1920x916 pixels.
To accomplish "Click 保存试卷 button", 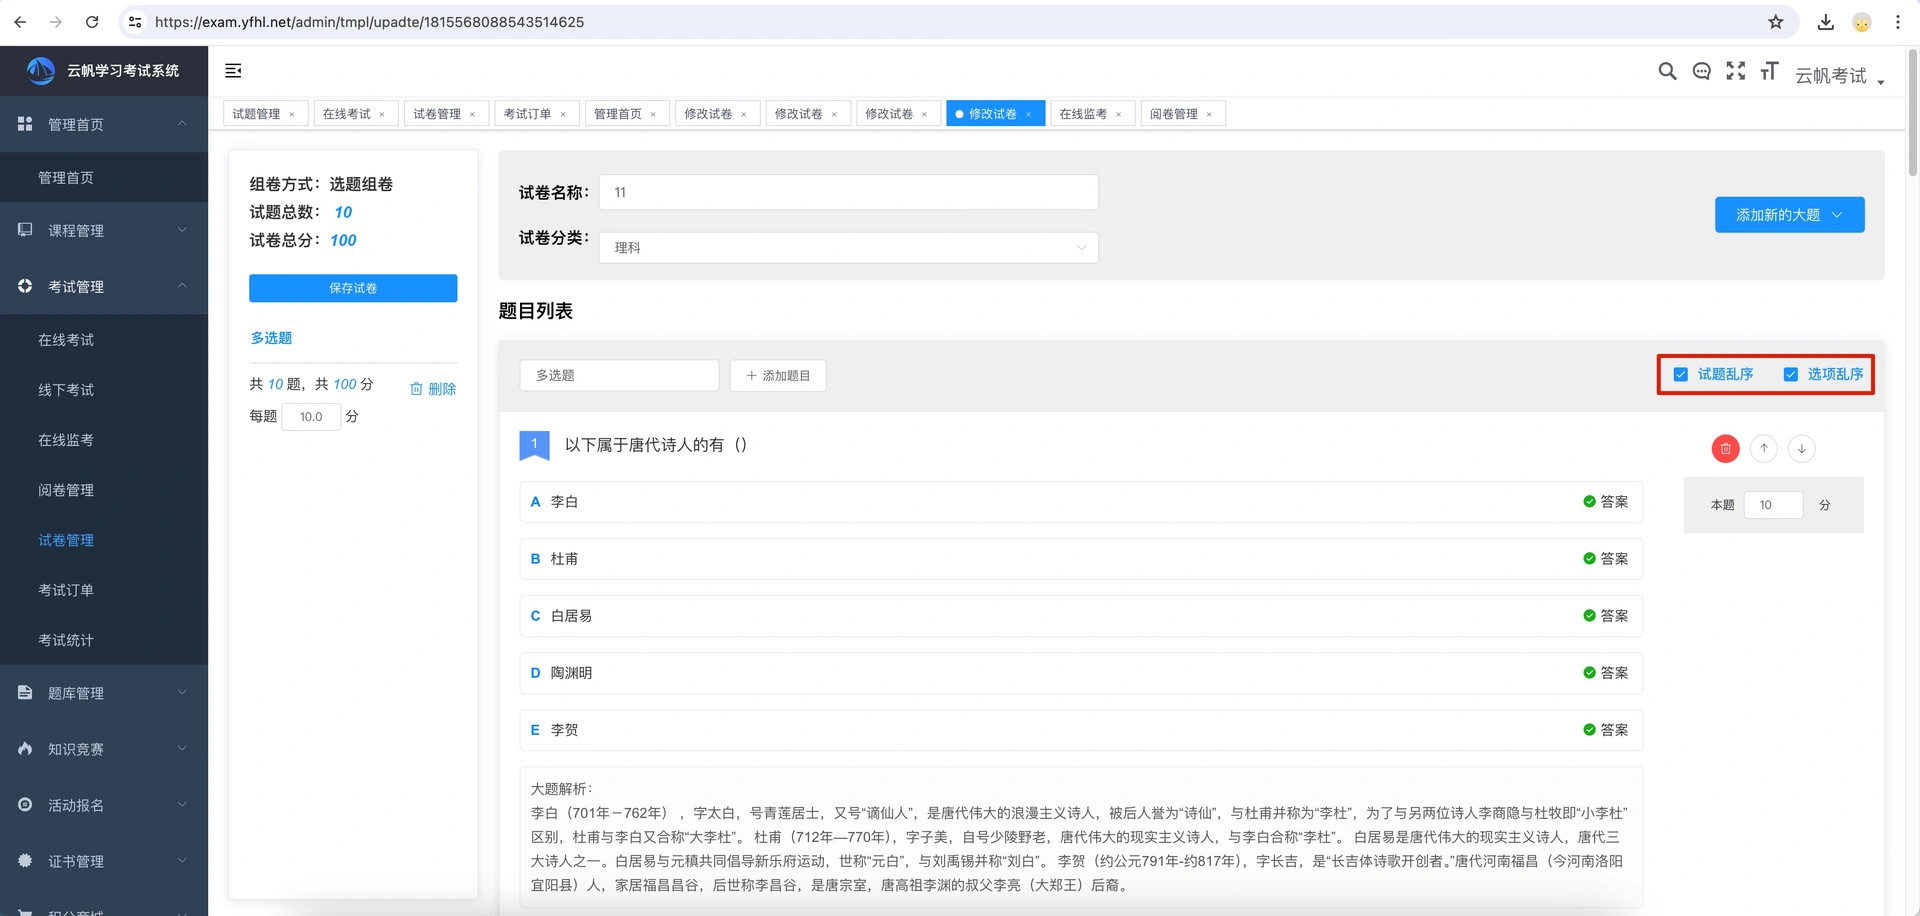I will [353, 288].
